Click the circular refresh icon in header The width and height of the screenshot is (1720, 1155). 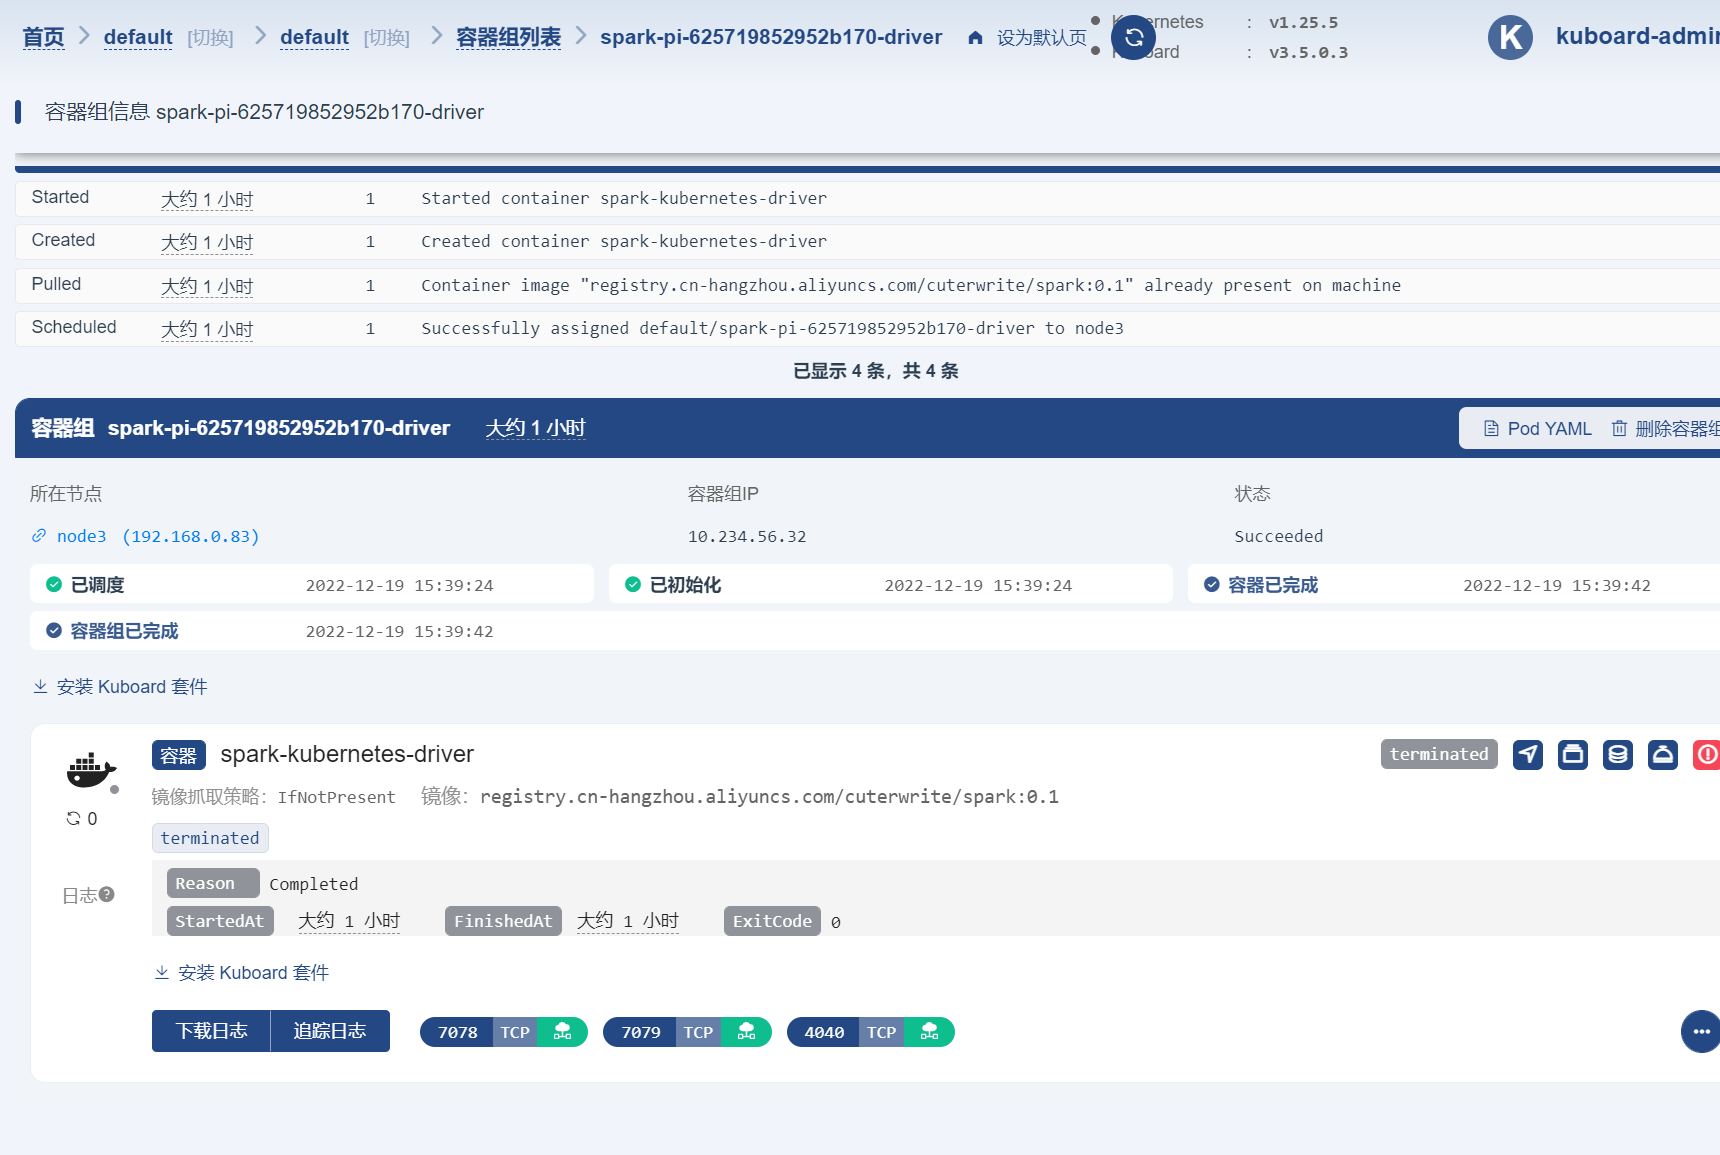(1133, 38)
